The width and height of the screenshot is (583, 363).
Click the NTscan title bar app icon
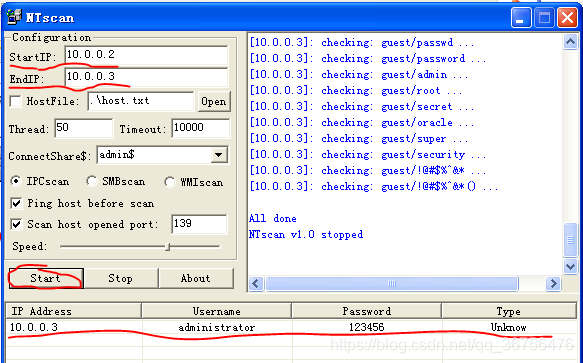point(15,17)
